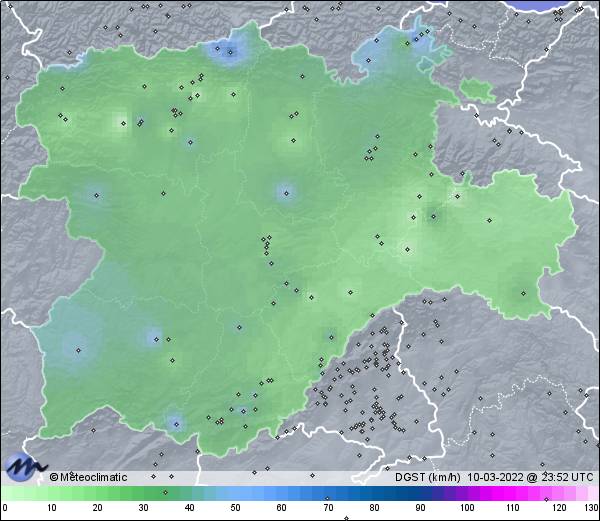Click the 10 label on the scale
Viewport: 600px width, 521px height.
pos(52,508)
